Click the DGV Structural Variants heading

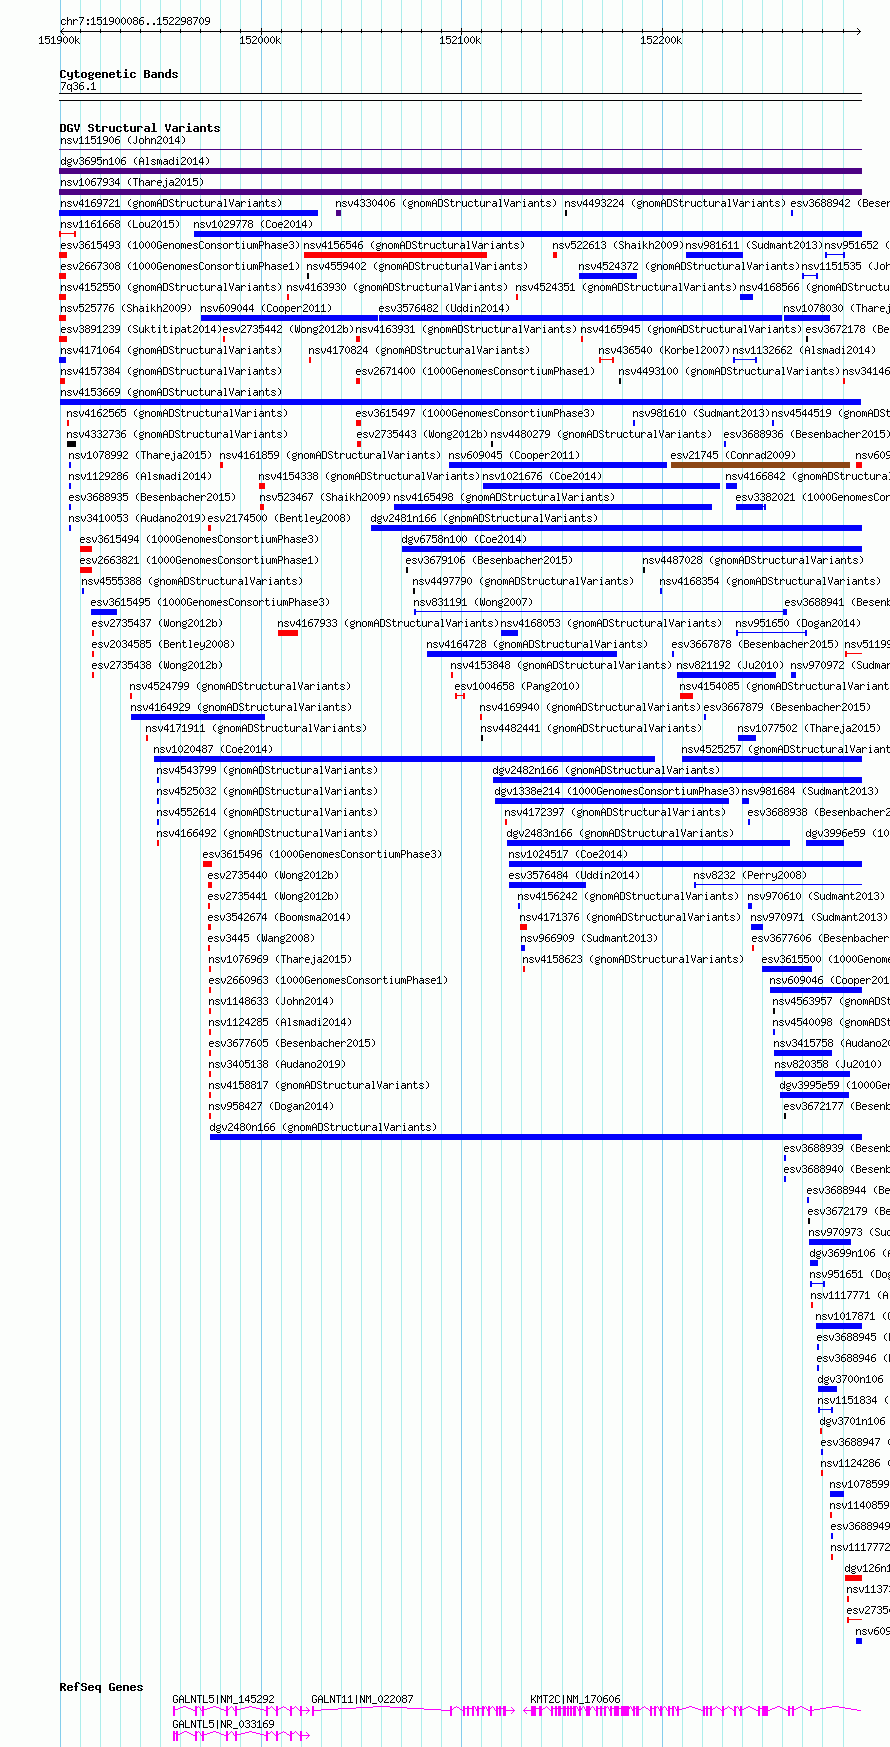click(x=140, y=128)
